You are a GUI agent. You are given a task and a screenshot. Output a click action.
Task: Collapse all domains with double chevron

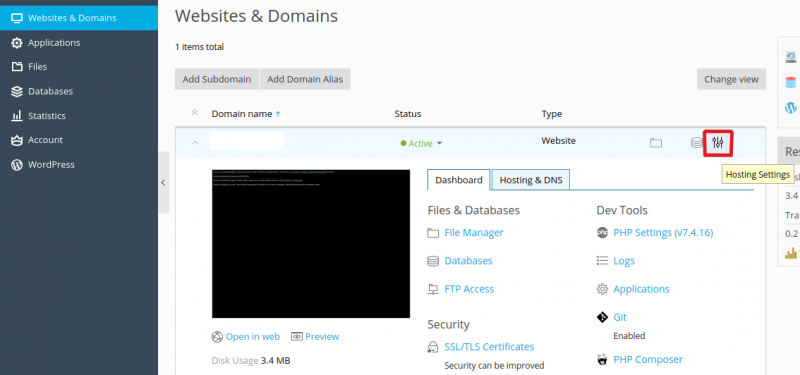(194, 113)
